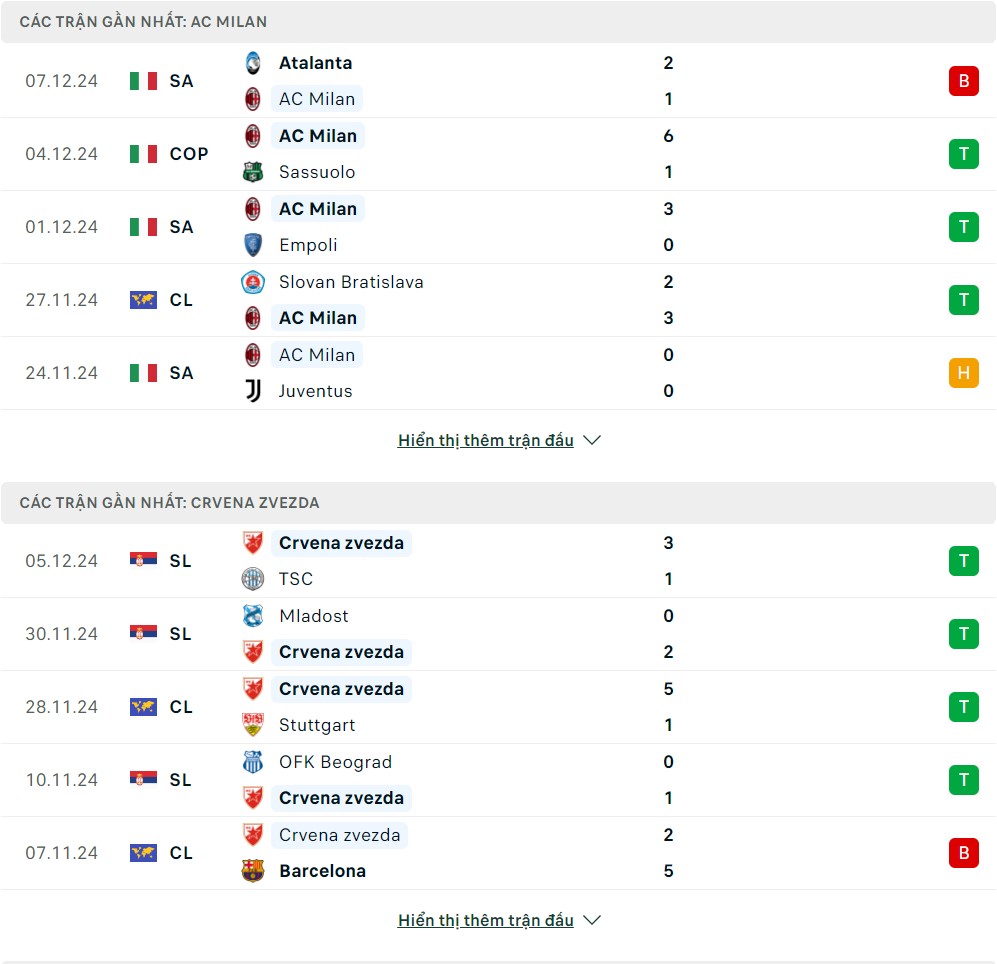Click the Barcelona club crest icon
Viewport: 997px width, 964px height.
pos(253,871)
